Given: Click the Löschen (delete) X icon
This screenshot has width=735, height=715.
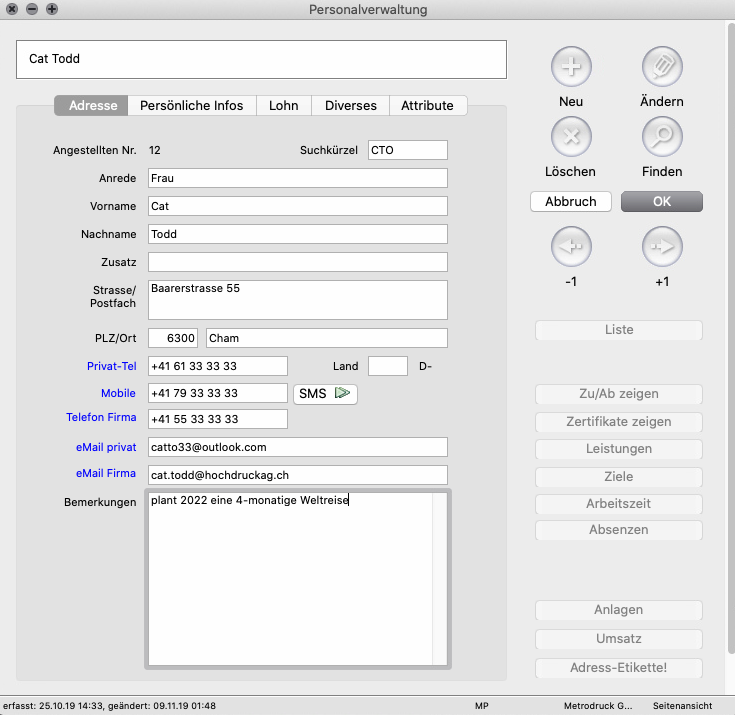Looking at the screenshot, I should click(x=571, y=136).
